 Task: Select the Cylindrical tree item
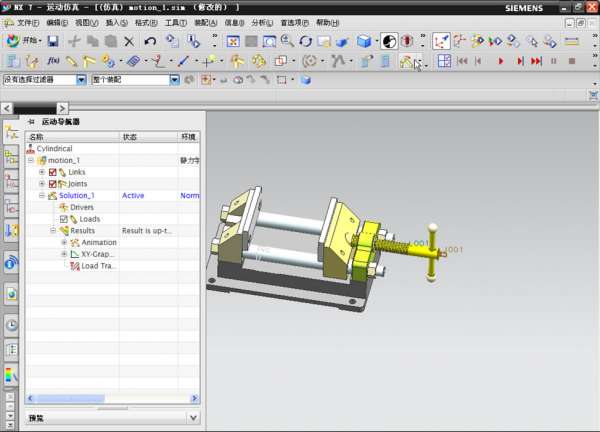point(54,148)
